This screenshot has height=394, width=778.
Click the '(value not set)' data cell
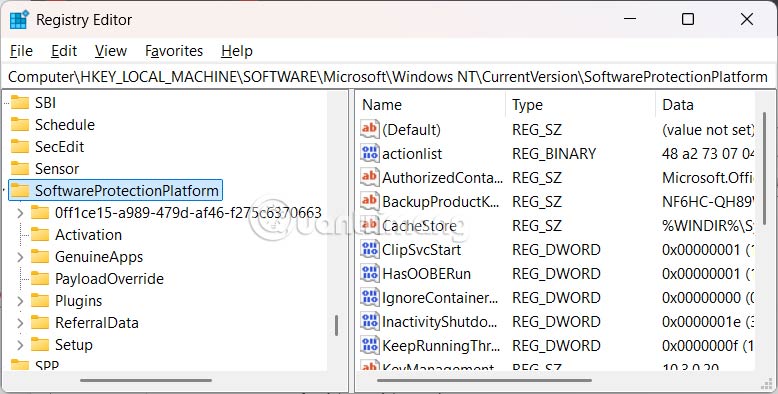(708, 130)
